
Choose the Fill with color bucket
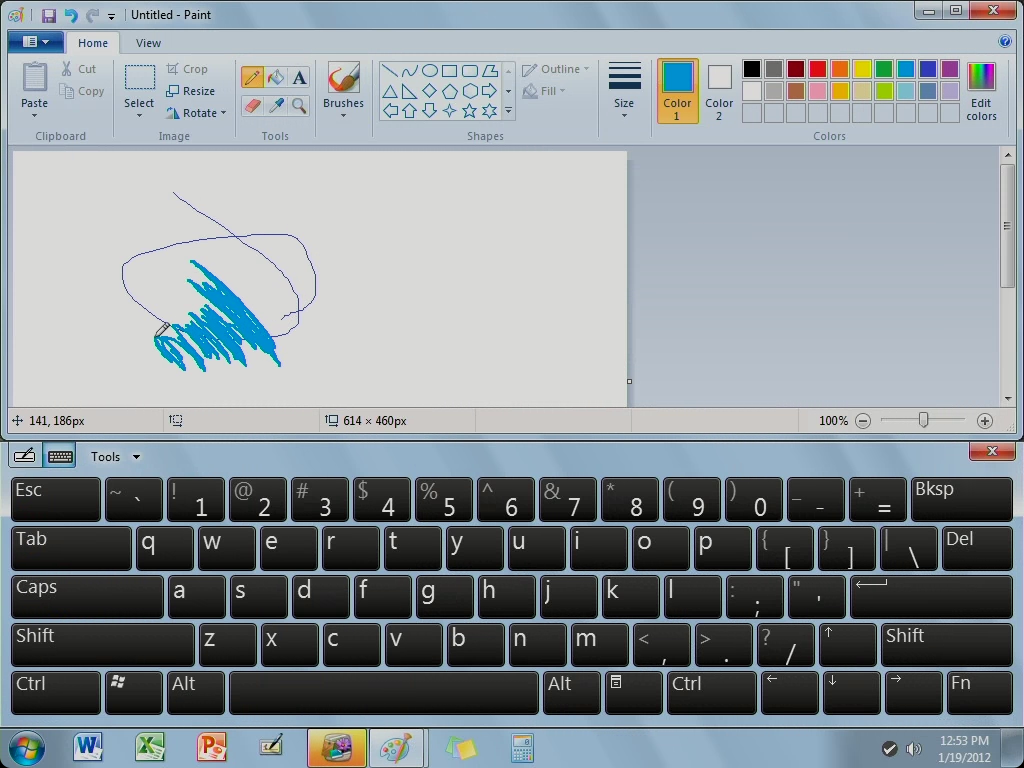tap(276, 78)
